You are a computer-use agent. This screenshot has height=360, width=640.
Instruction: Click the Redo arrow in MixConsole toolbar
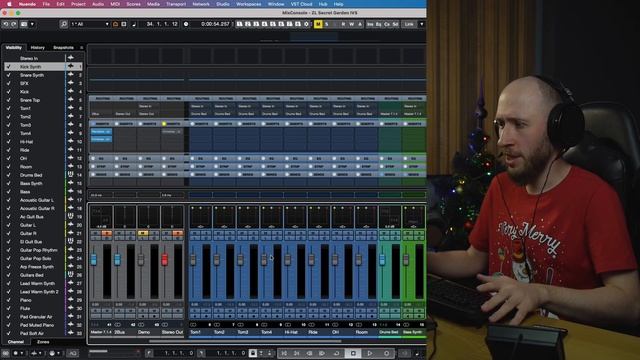(x=14, y=24)
